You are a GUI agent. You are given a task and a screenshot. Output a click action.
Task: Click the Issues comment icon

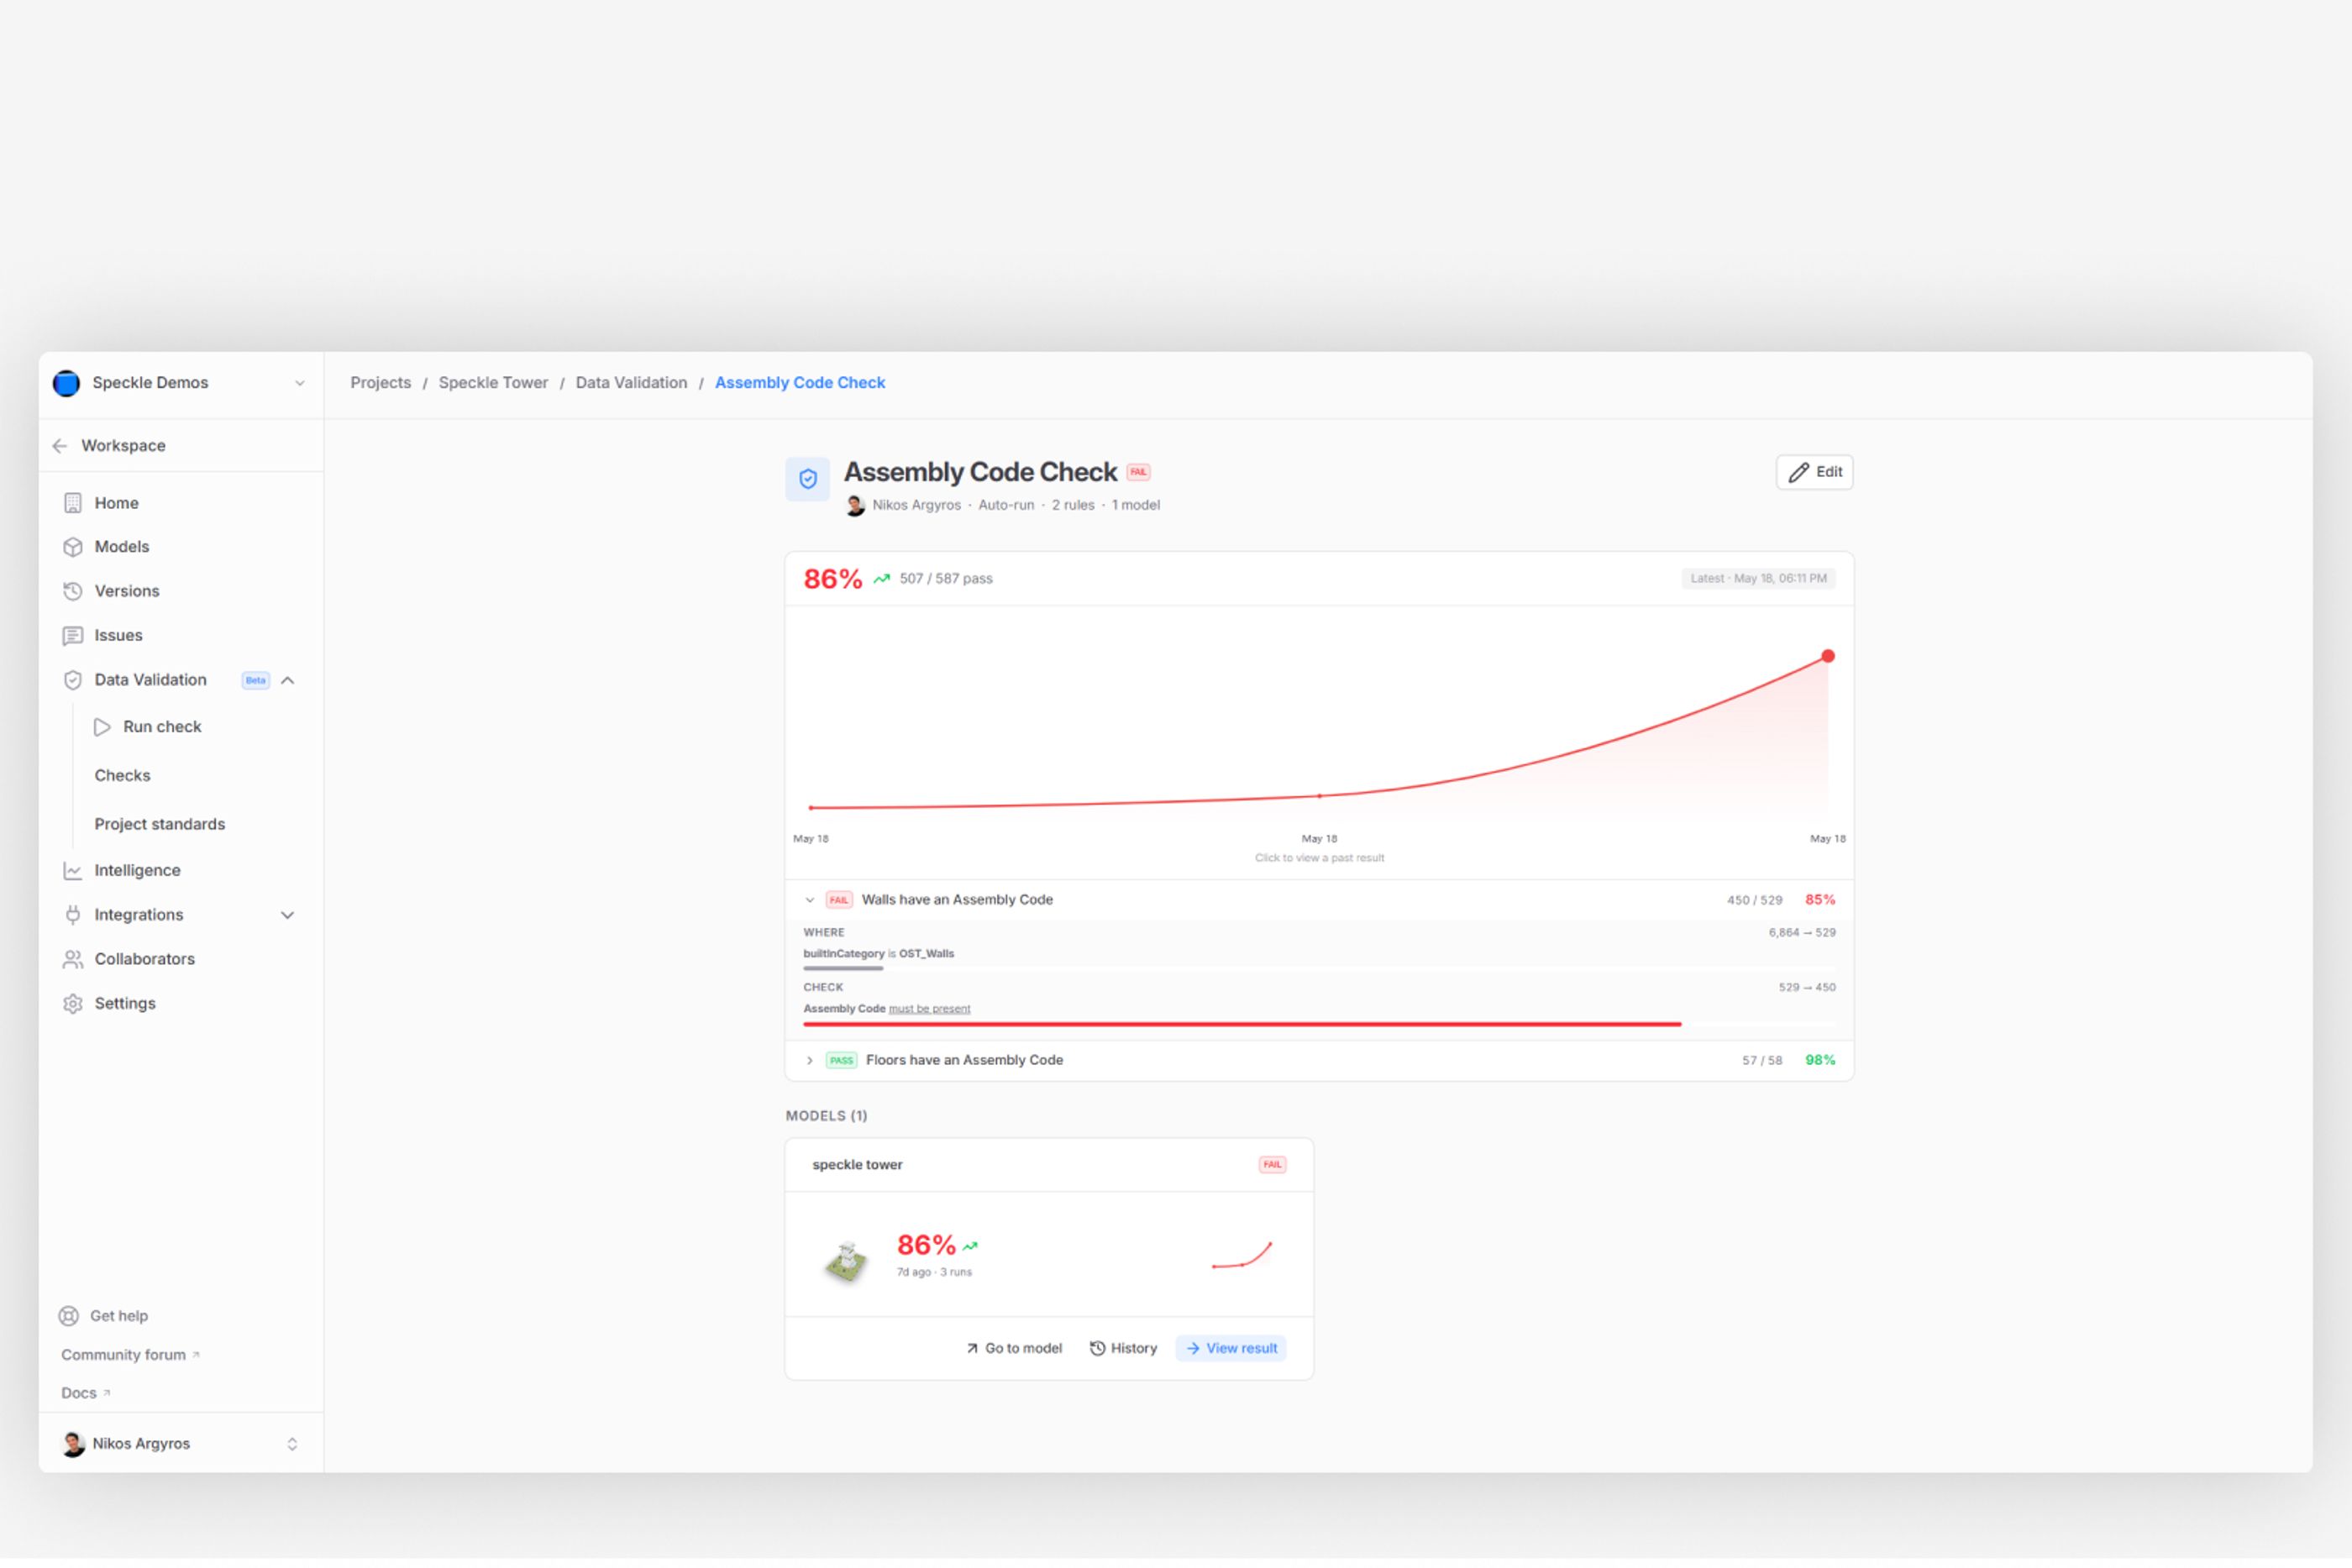pyautogui.click(x=73, y=636)
